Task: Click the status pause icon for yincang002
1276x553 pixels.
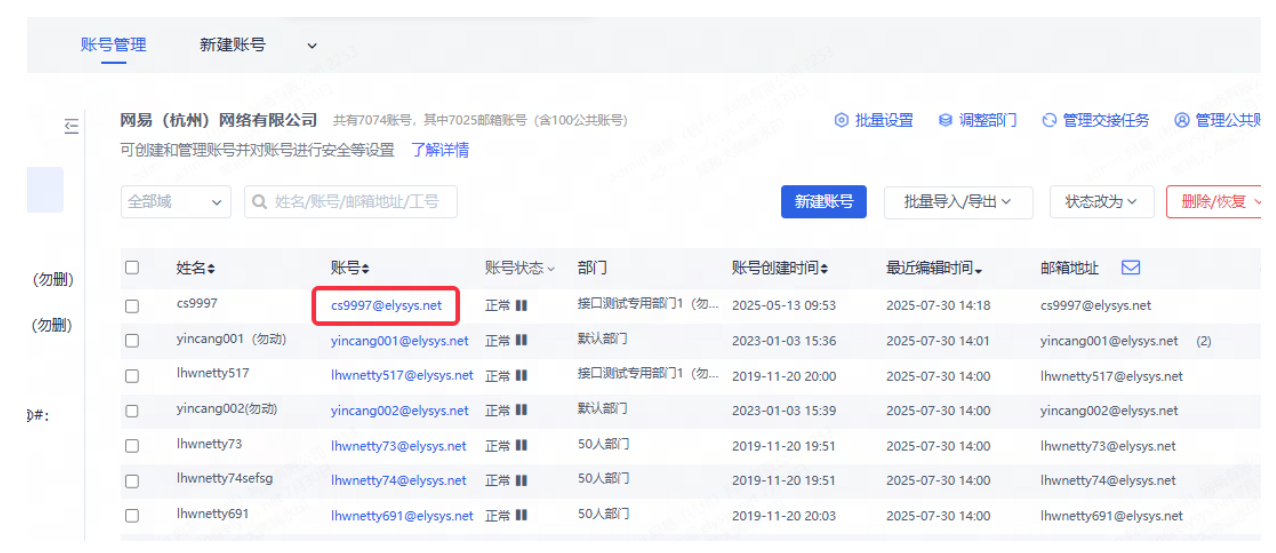Action: coord(522,411)
